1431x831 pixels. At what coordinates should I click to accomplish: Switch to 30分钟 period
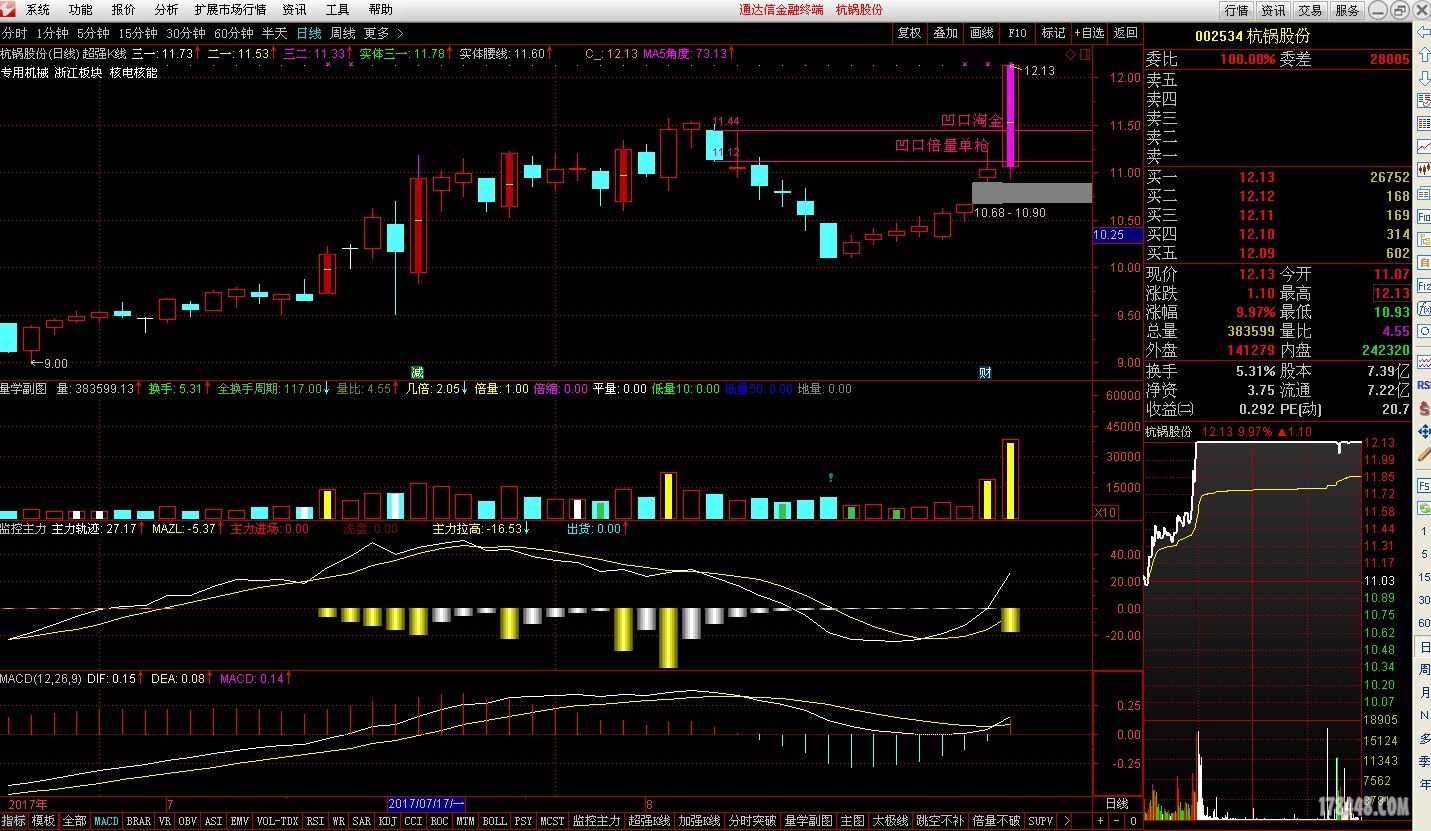(x=186, y=33)
